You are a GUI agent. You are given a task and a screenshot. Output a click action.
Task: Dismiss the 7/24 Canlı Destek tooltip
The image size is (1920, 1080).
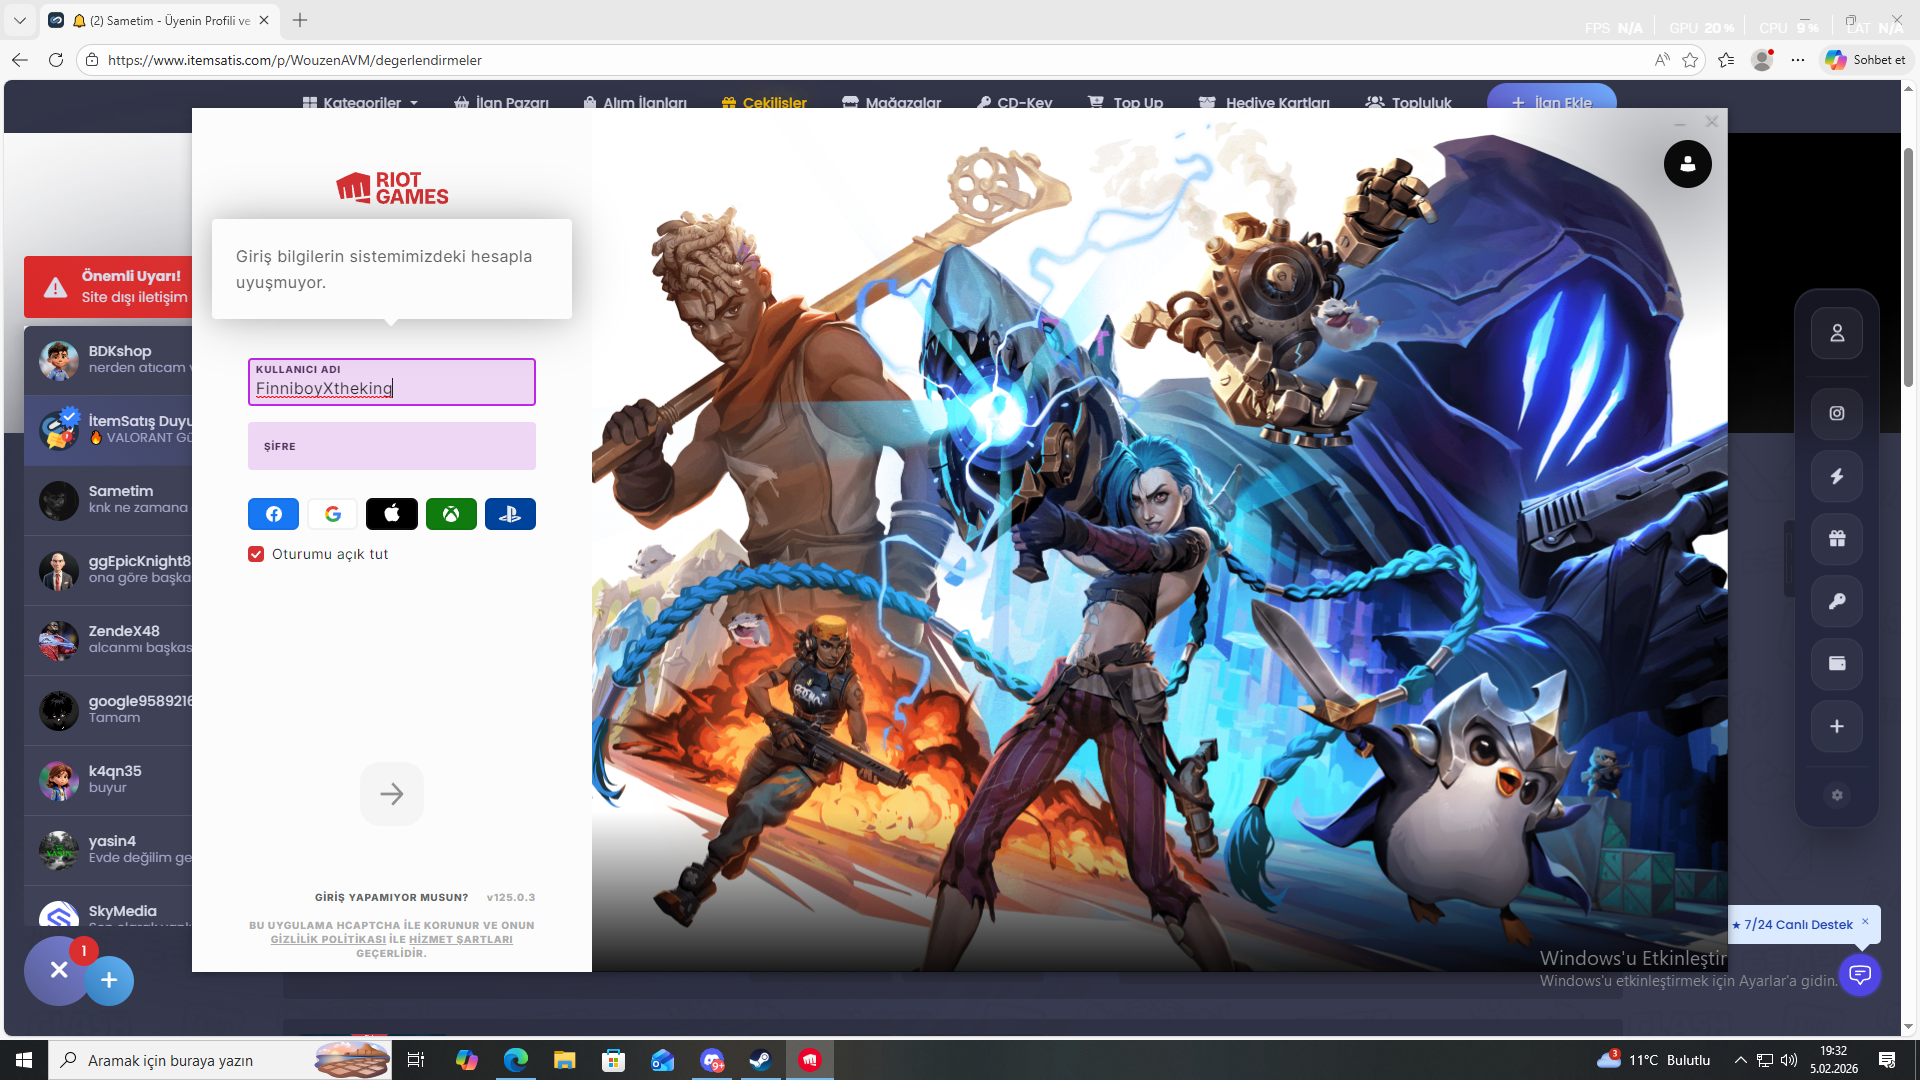(1865, 921)
